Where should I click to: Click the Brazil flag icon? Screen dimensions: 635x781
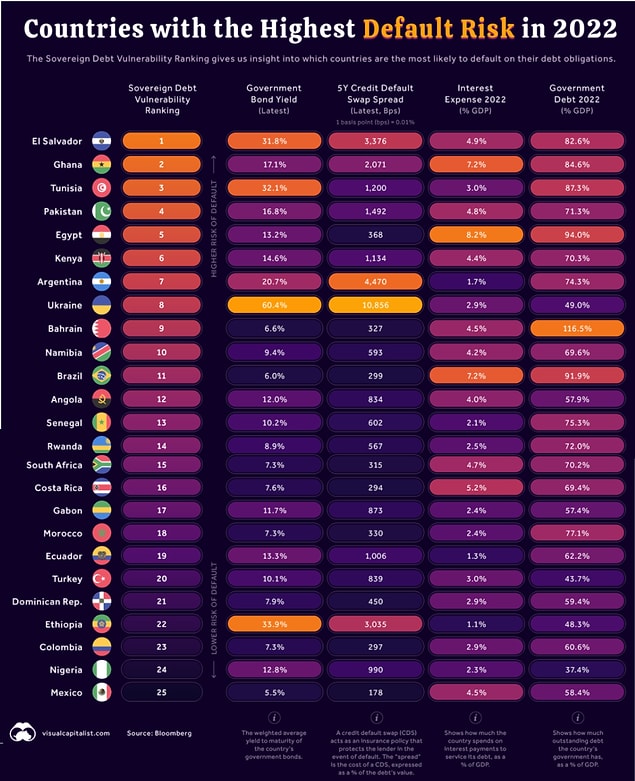pos(102,376)
